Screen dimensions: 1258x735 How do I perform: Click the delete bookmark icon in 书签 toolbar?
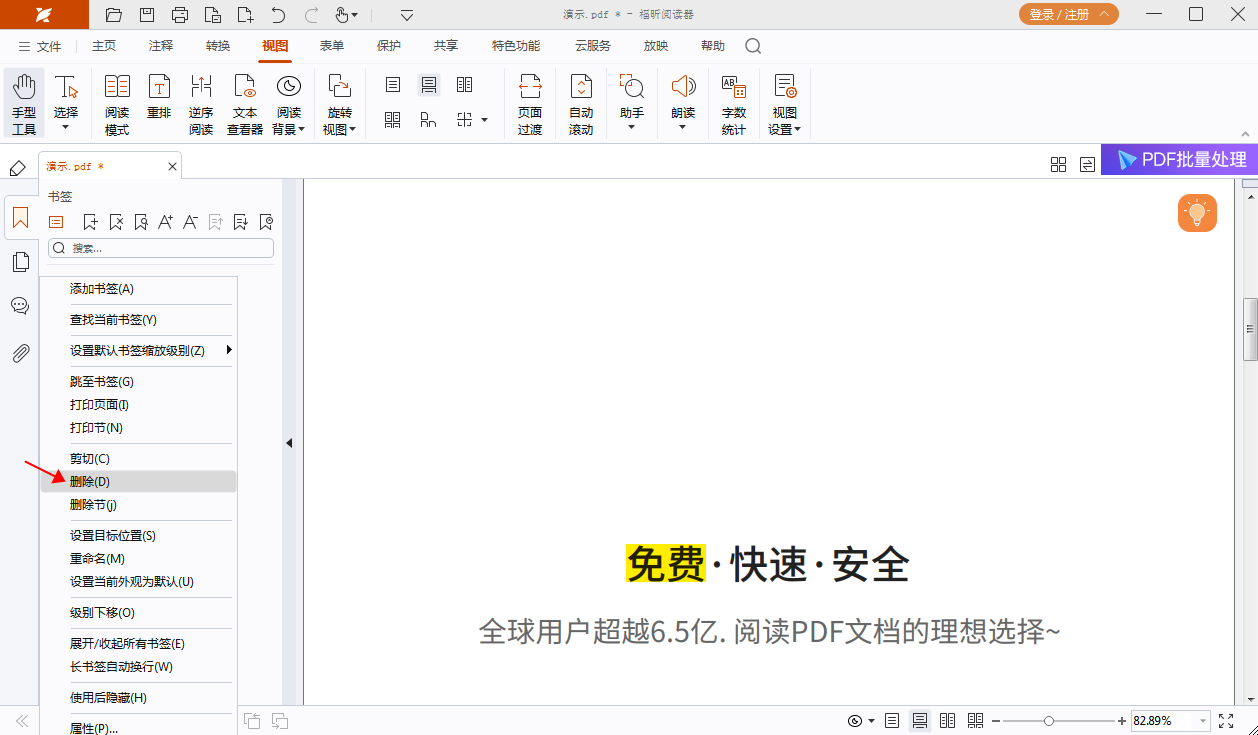pyautogui.click(x=116, y=222)
